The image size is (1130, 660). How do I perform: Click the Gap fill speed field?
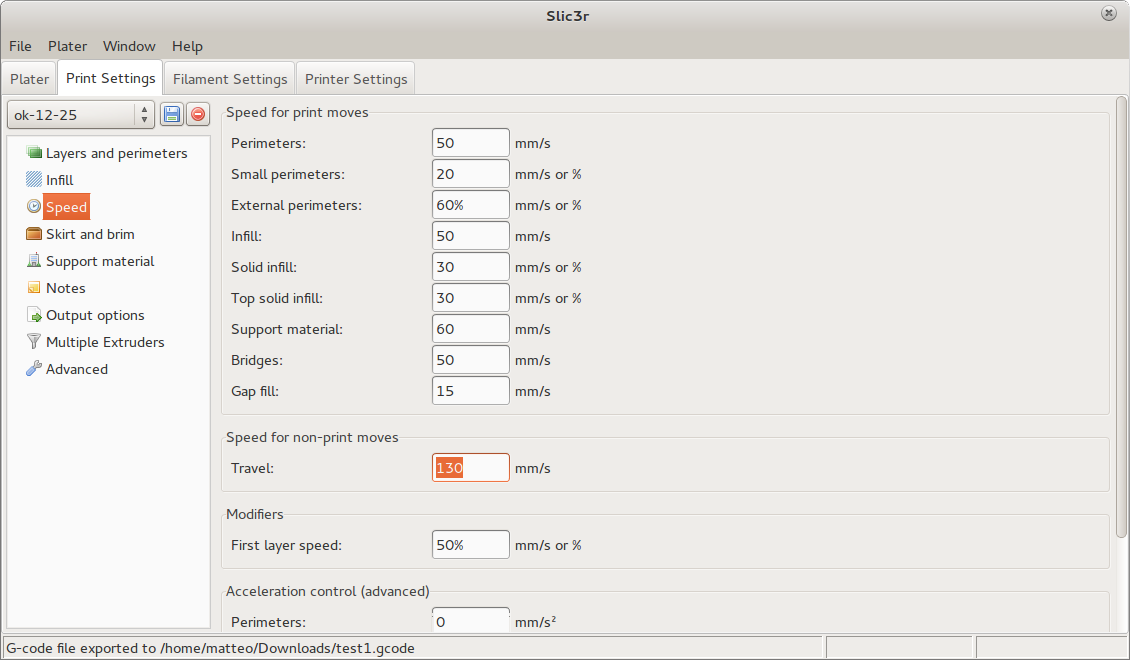(471, 391)
